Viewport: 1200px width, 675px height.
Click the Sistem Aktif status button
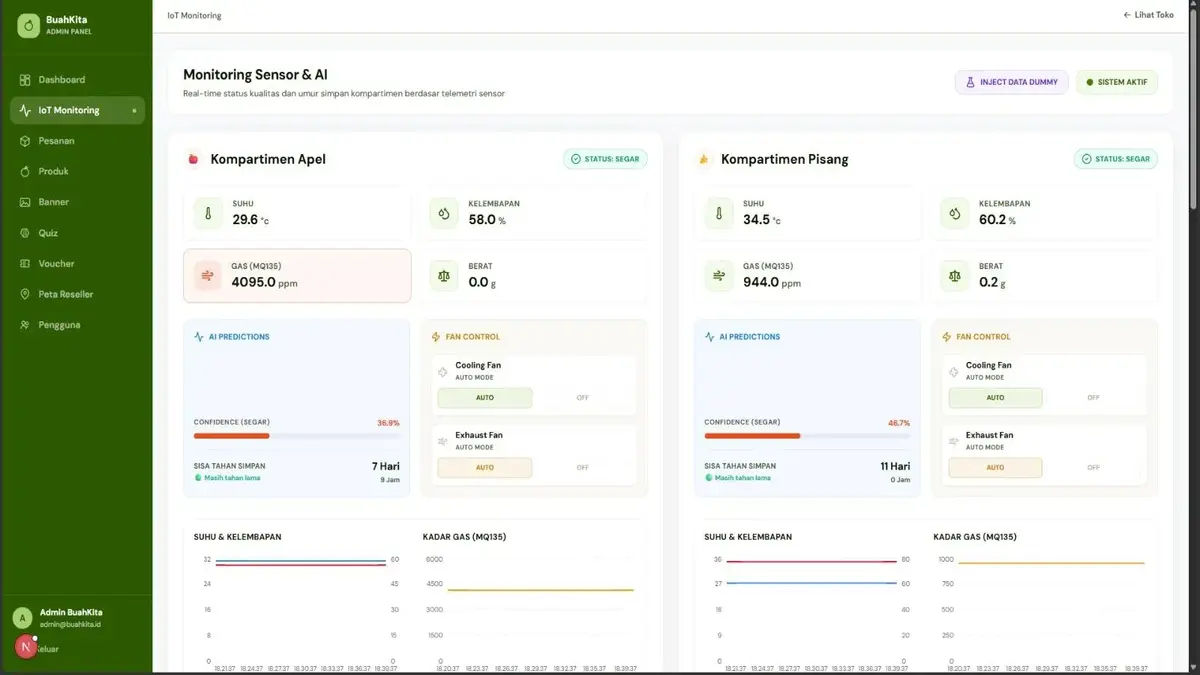[1117, 82]
